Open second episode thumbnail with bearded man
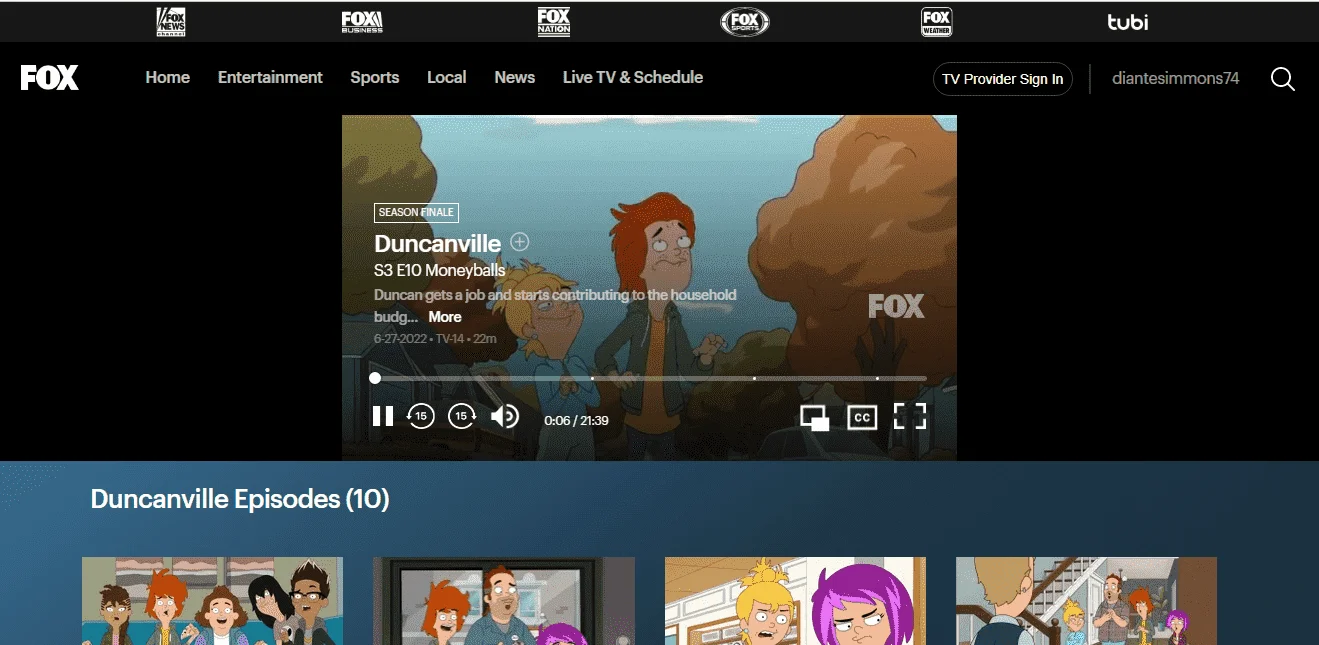 click(504, 601)
